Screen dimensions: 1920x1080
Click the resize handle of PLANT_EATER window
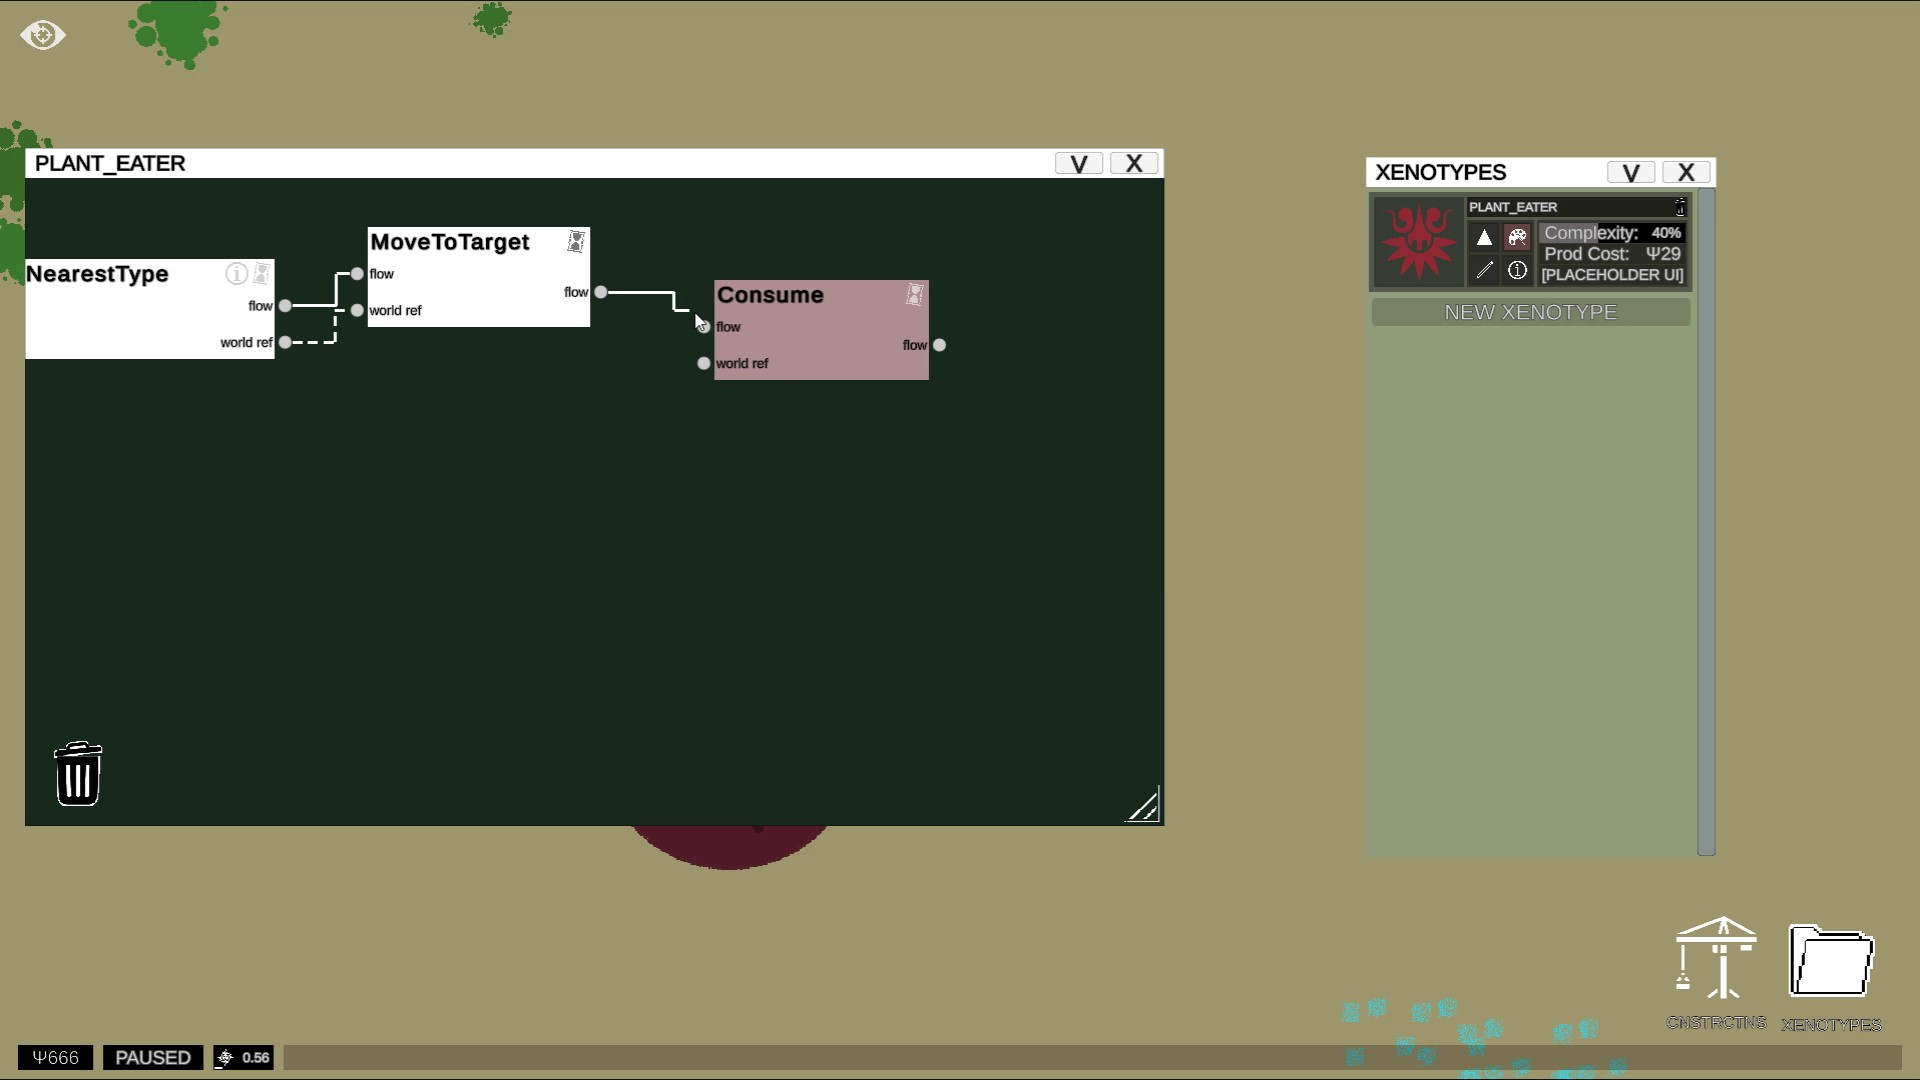click(x=1143, y=806)
